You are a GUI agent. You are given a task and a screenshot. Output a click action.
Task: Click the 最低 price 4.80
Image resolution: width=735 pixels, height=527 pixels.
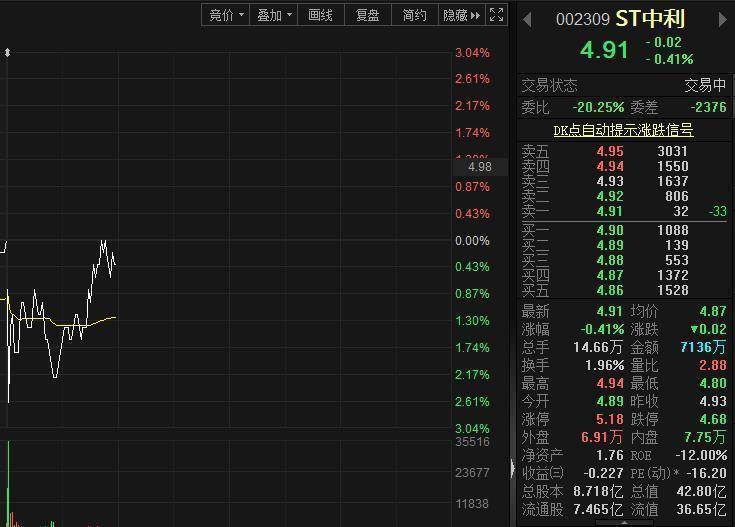click(x=713, y=383)
